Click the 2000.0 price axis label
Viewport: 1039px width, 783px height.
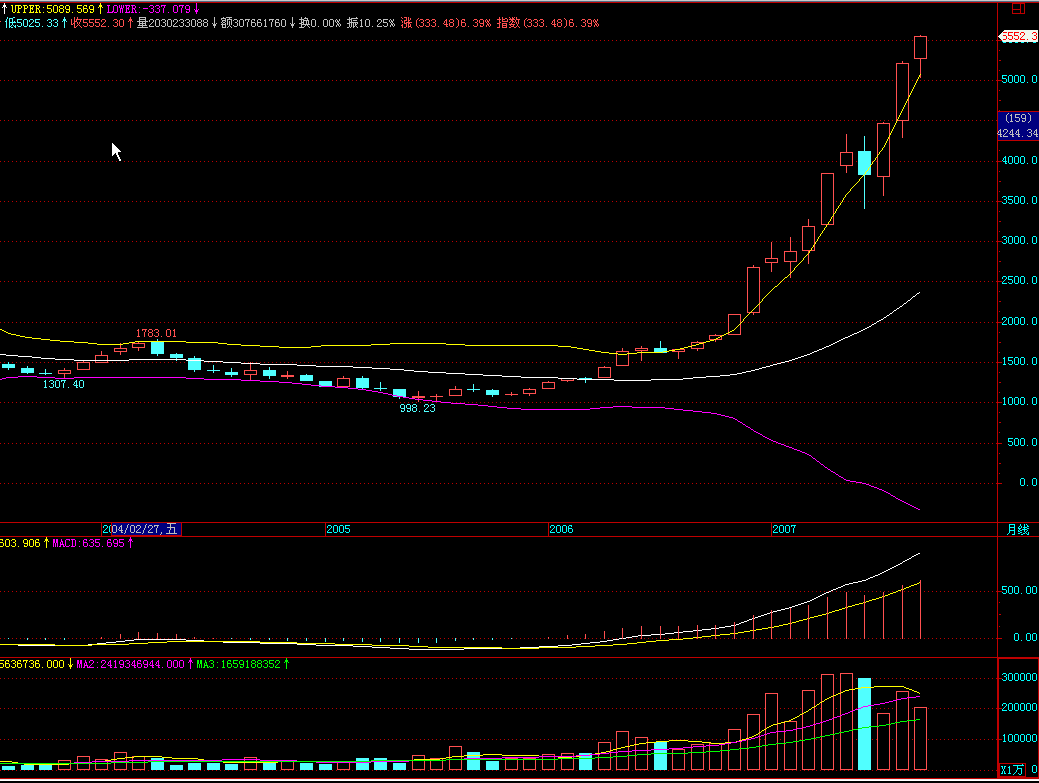pos(1019,321)
